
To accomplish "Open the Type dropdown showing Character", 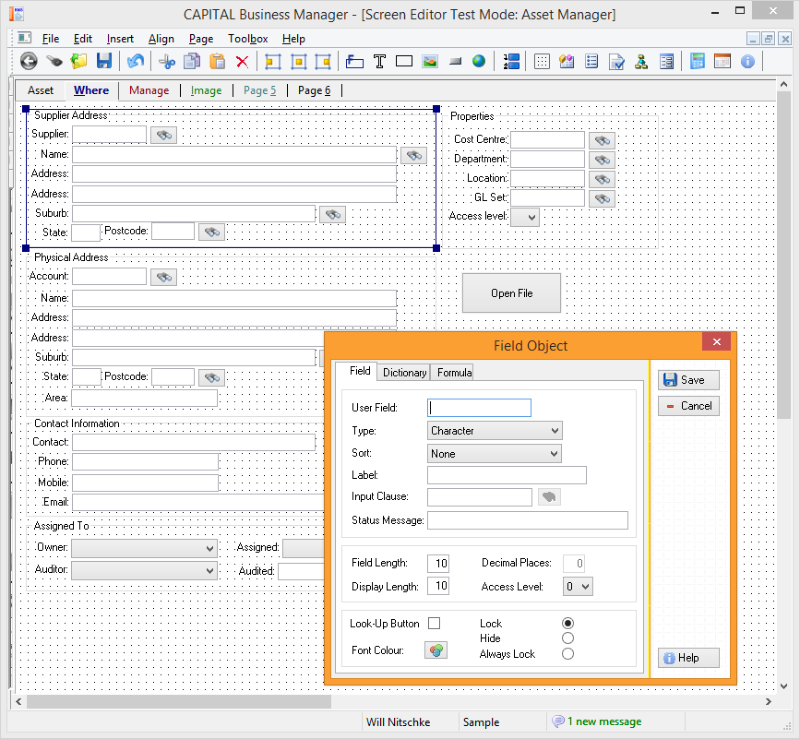I will click(x=494, y=431).
